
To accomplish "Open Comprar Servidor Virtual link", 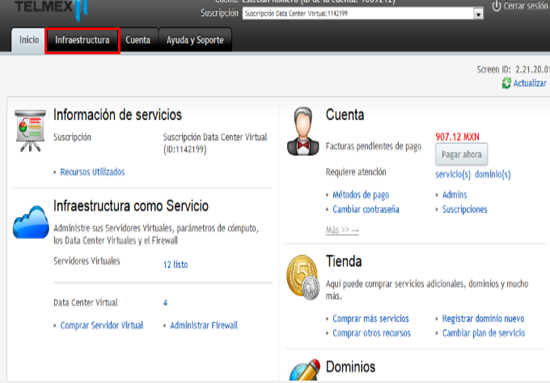I will pyautogui.click(x=102, y=325).
